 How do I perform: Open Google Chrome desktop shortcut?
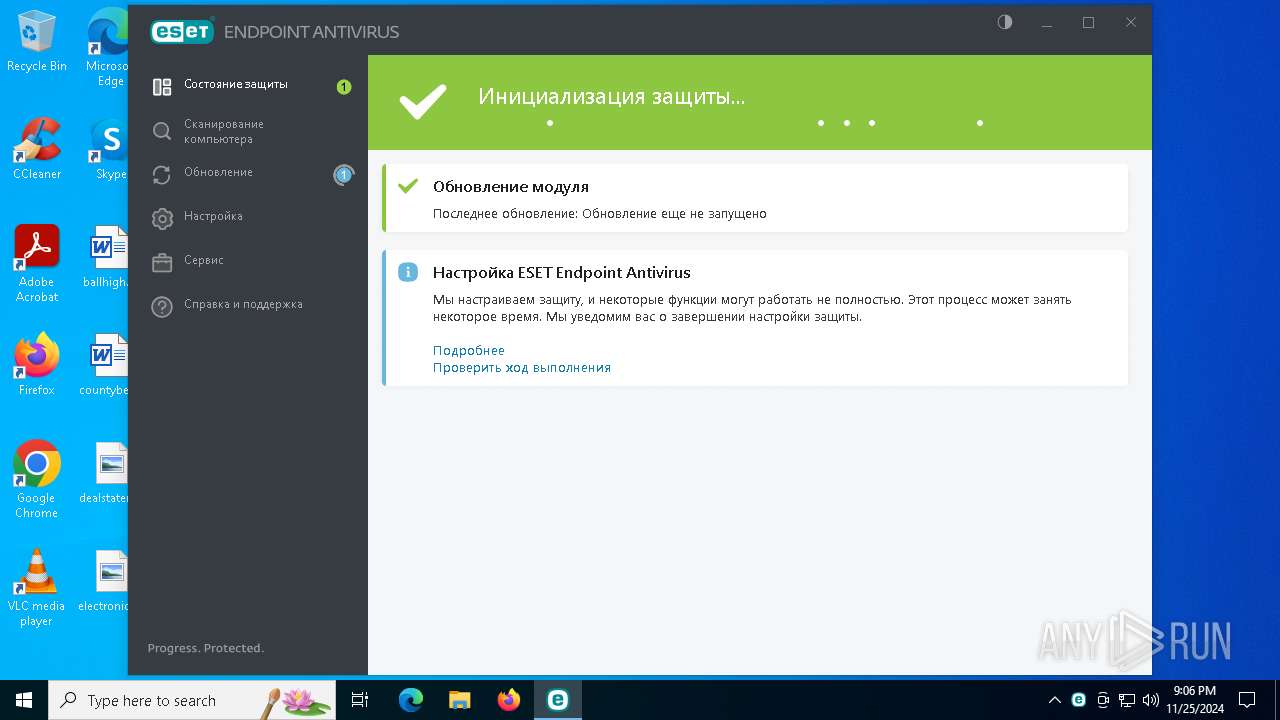[x=37, y=480]
